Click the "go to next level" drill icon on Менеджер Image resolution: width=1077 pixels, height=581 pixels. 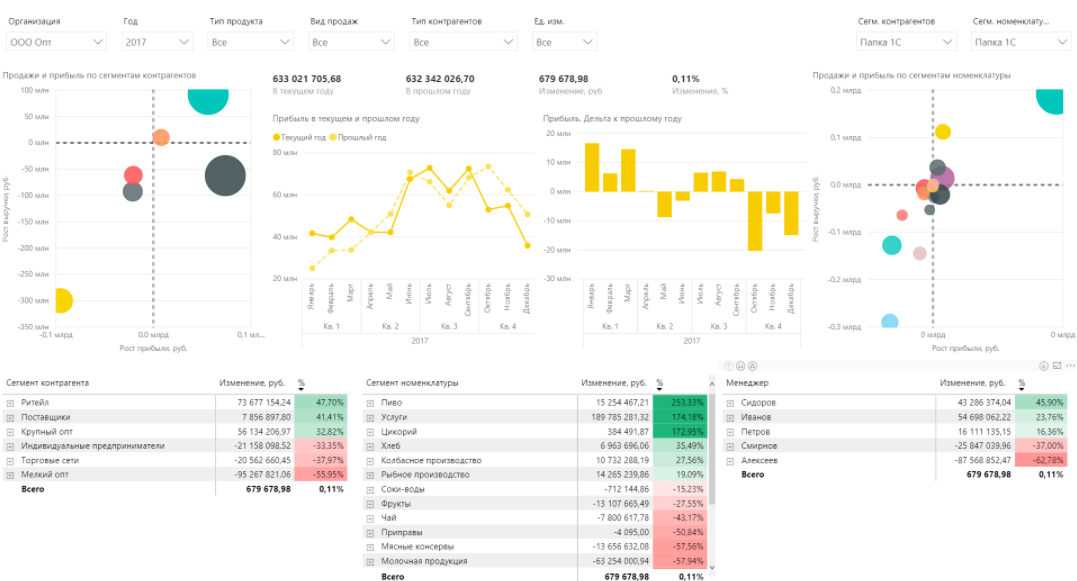coord(740,366)
